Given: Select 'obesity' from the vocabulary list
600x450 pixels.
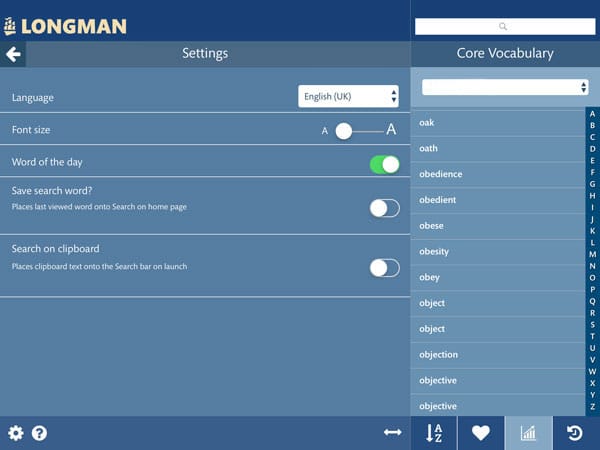Looking at the screenshot, I should coord(434,251).
